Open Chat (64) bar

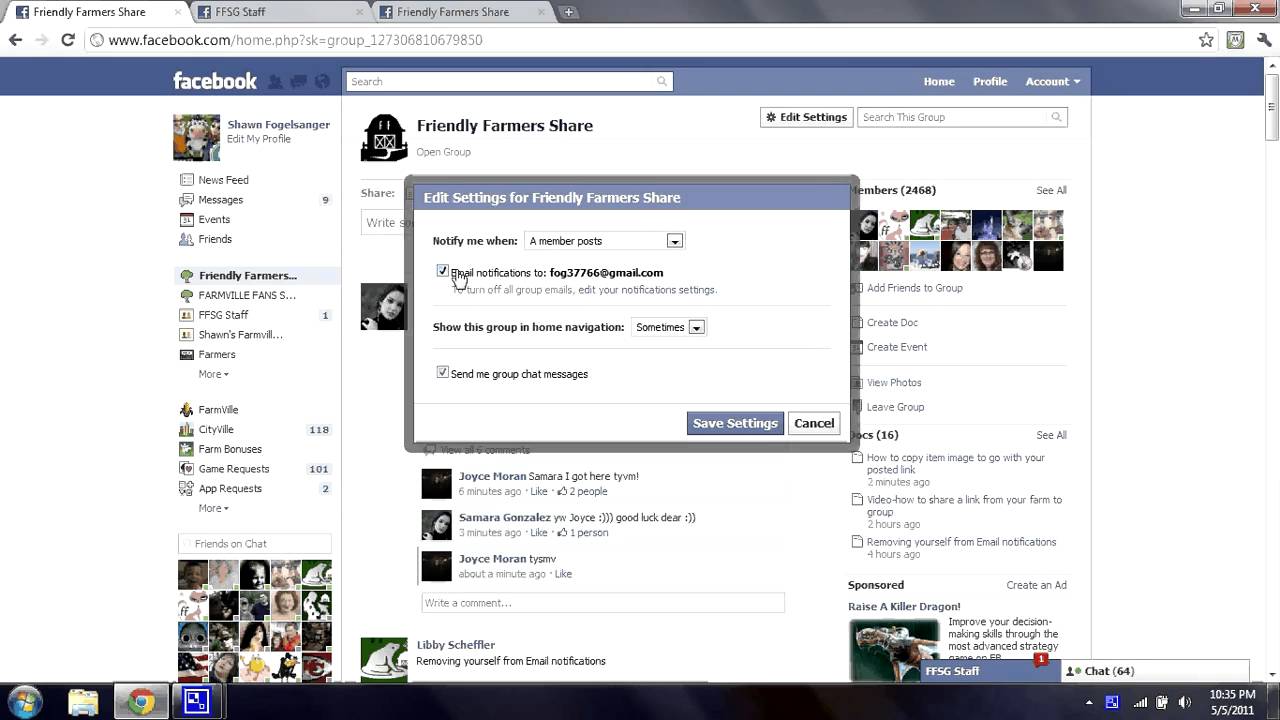[x=1155, y=671]
